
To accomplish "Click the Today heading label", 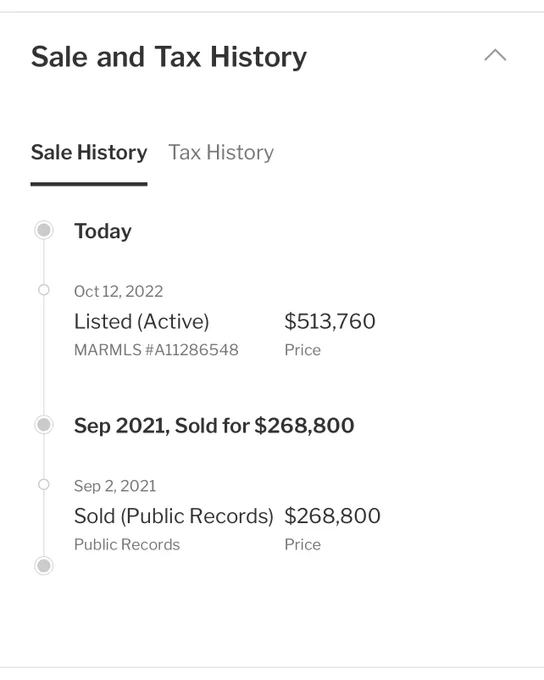I will [103, 231].
